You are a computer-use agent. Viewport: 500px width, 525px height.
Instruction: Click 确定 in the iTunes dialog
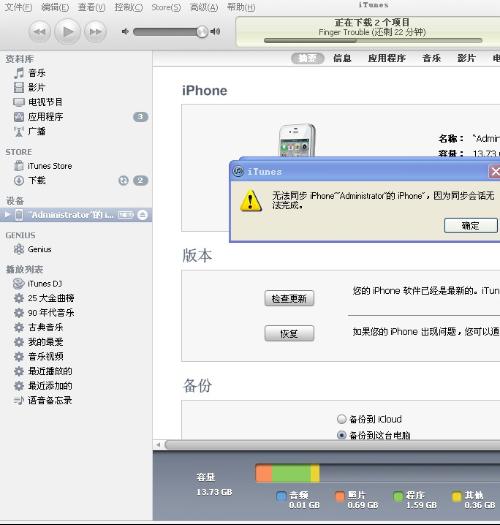click(x=471, y=225)
